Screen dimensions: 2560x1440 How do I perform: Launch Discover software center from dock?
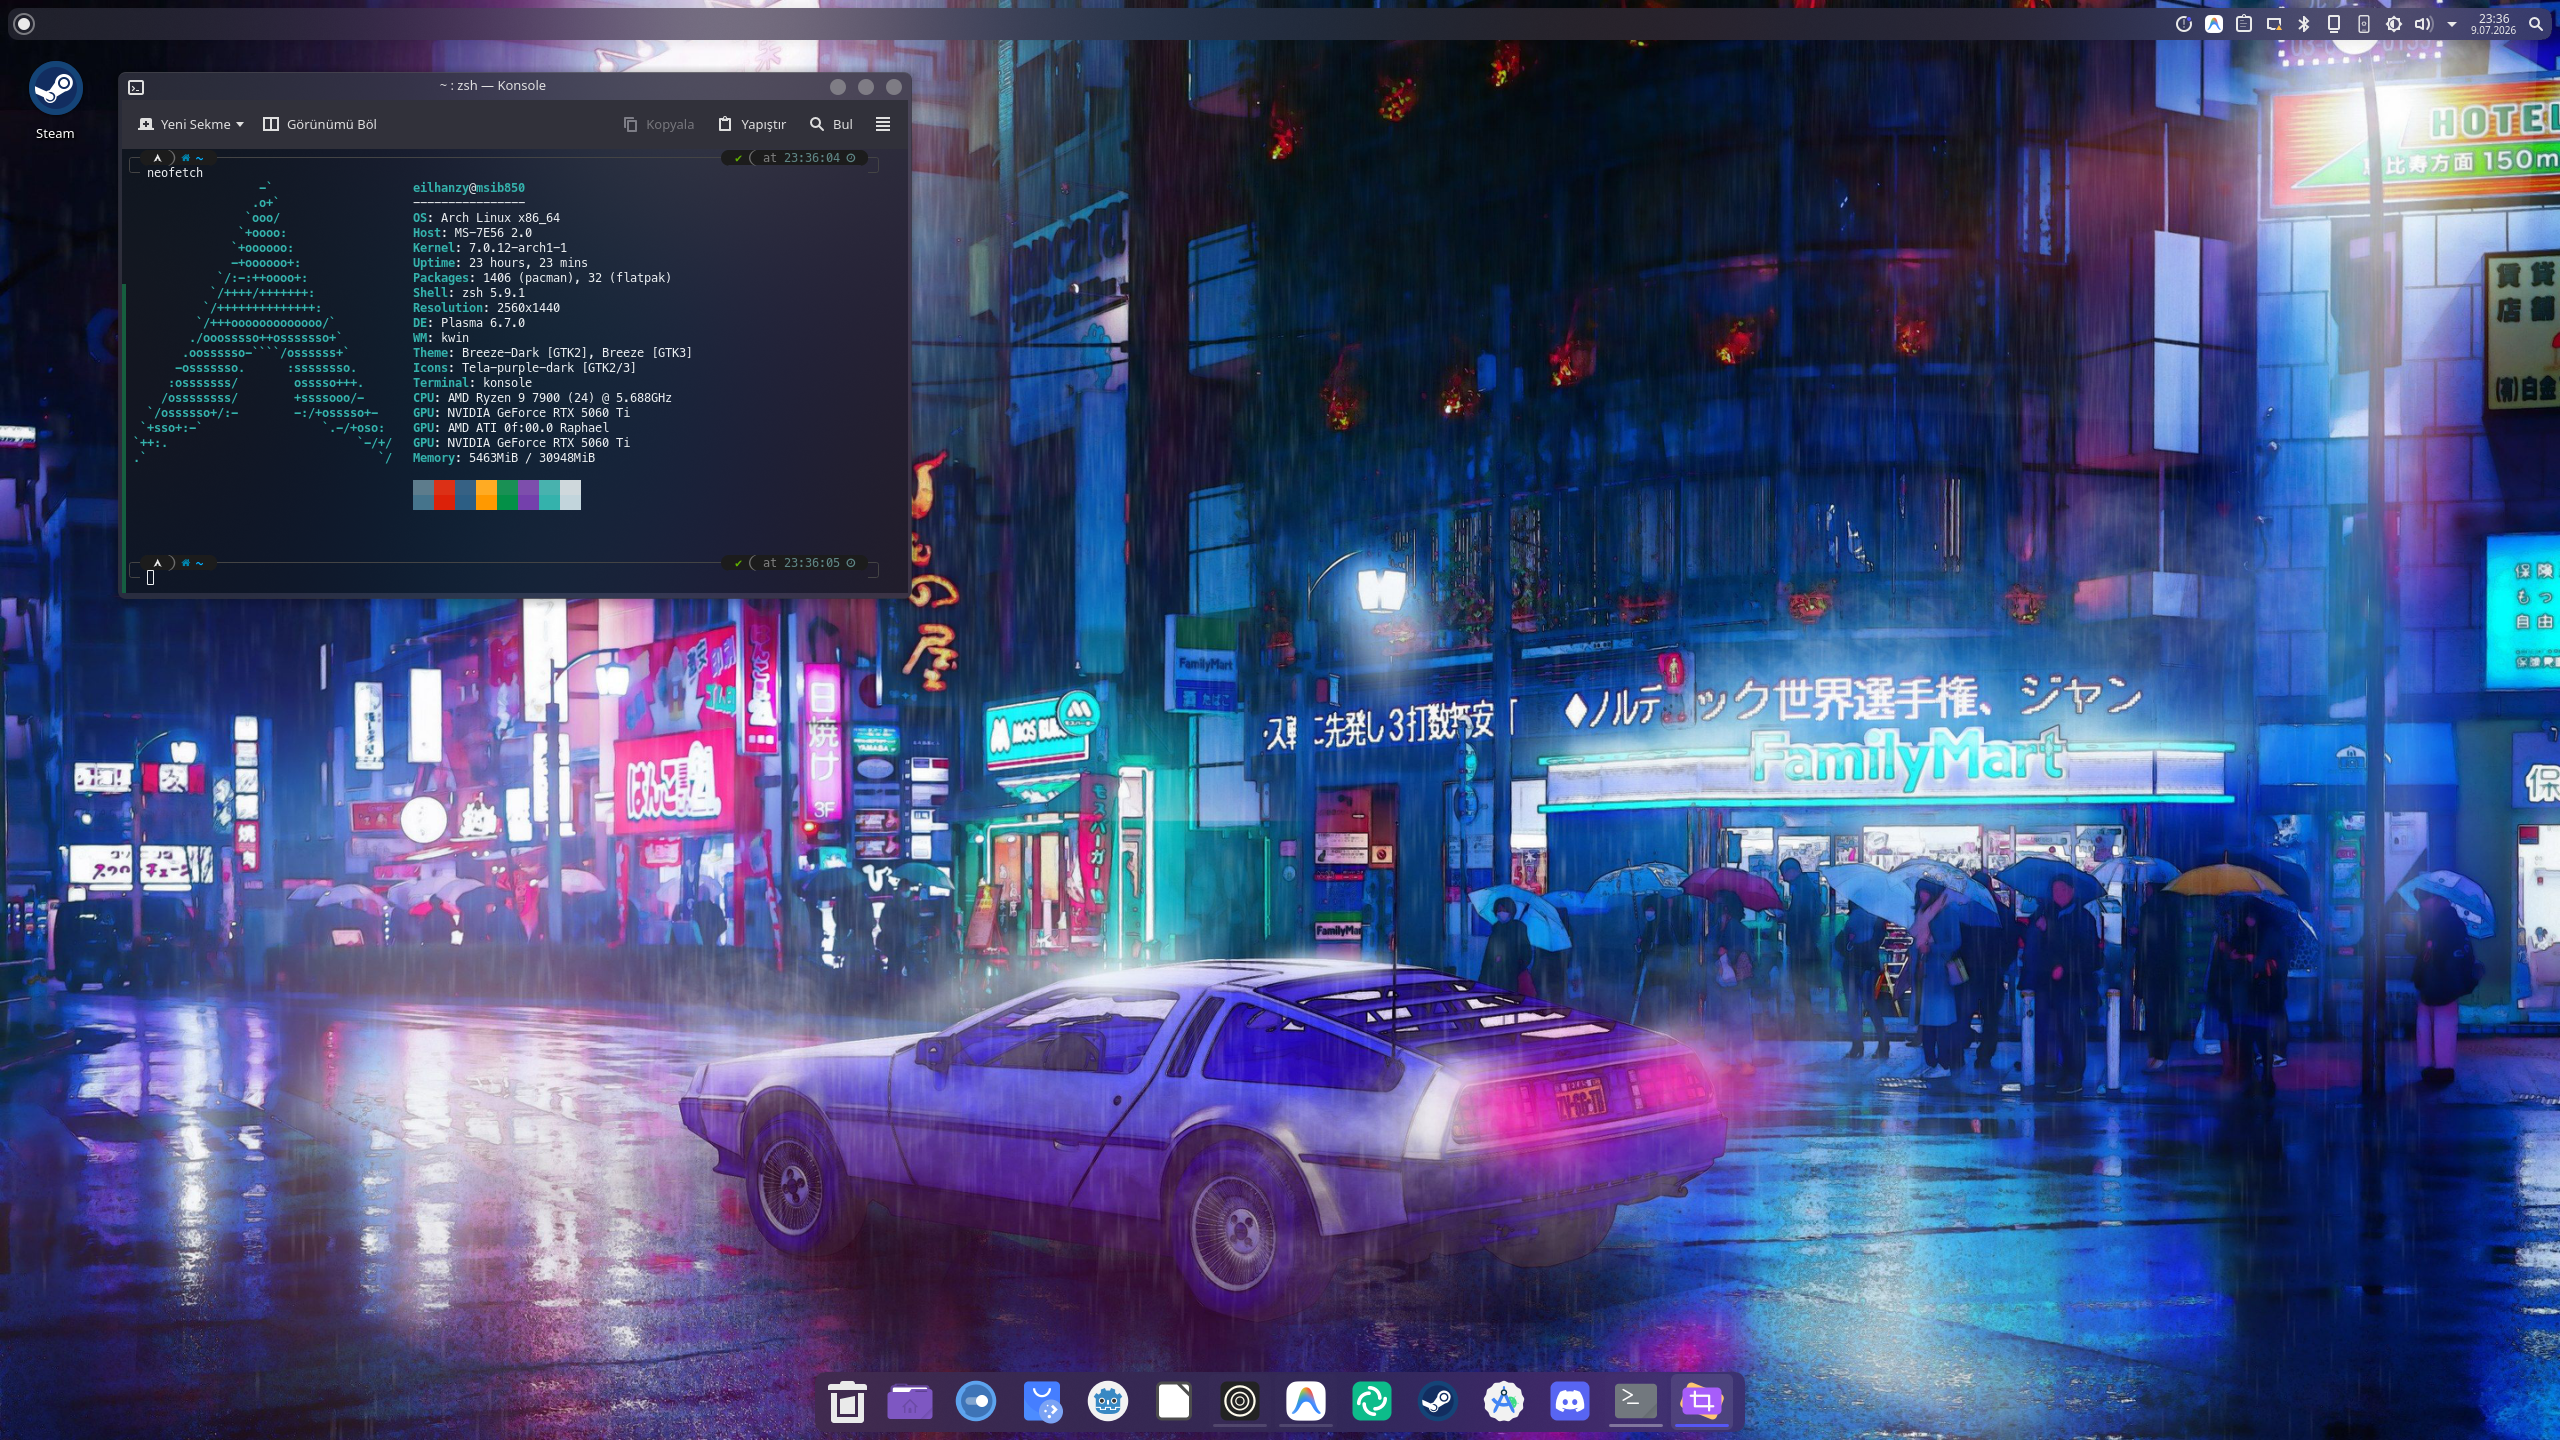click(x=1041, y=1402)
